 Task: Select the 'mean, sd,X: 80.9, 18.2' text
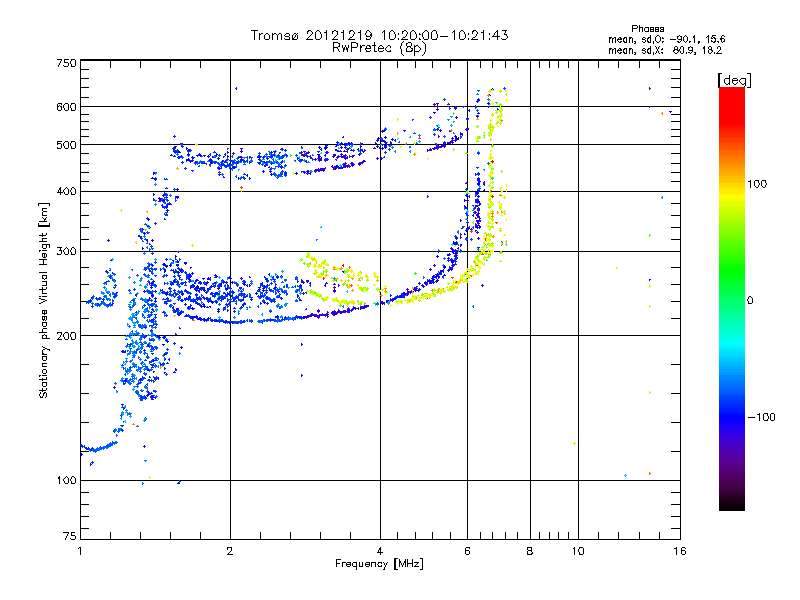(x=665, y=50)
